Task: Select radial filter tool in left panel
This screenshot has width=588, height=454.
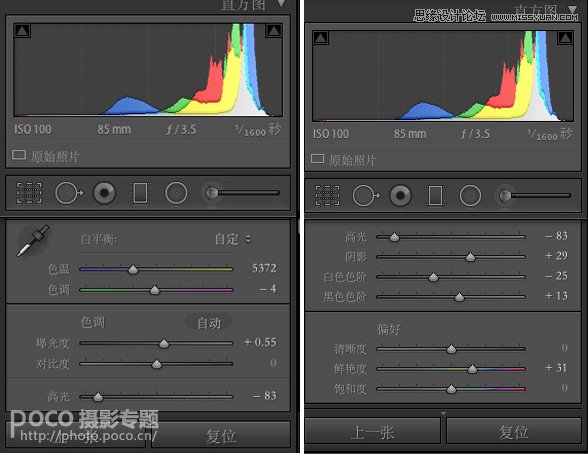Action: point(176,193)
